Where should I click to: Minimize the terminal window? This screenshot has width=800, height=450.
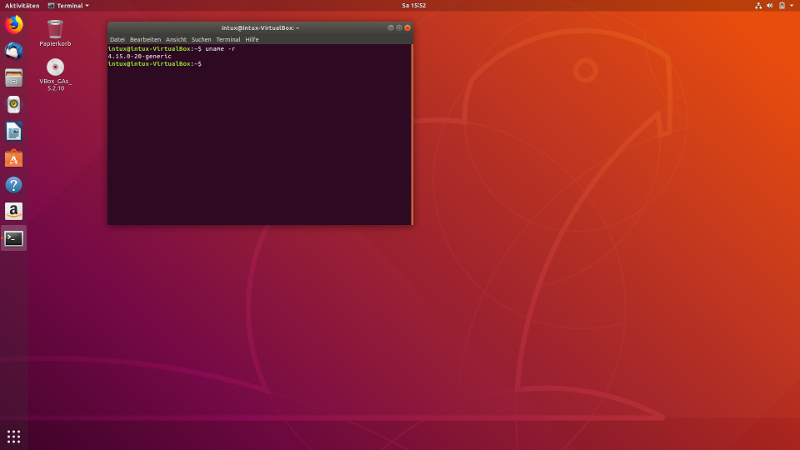click(x=391, y=28)
